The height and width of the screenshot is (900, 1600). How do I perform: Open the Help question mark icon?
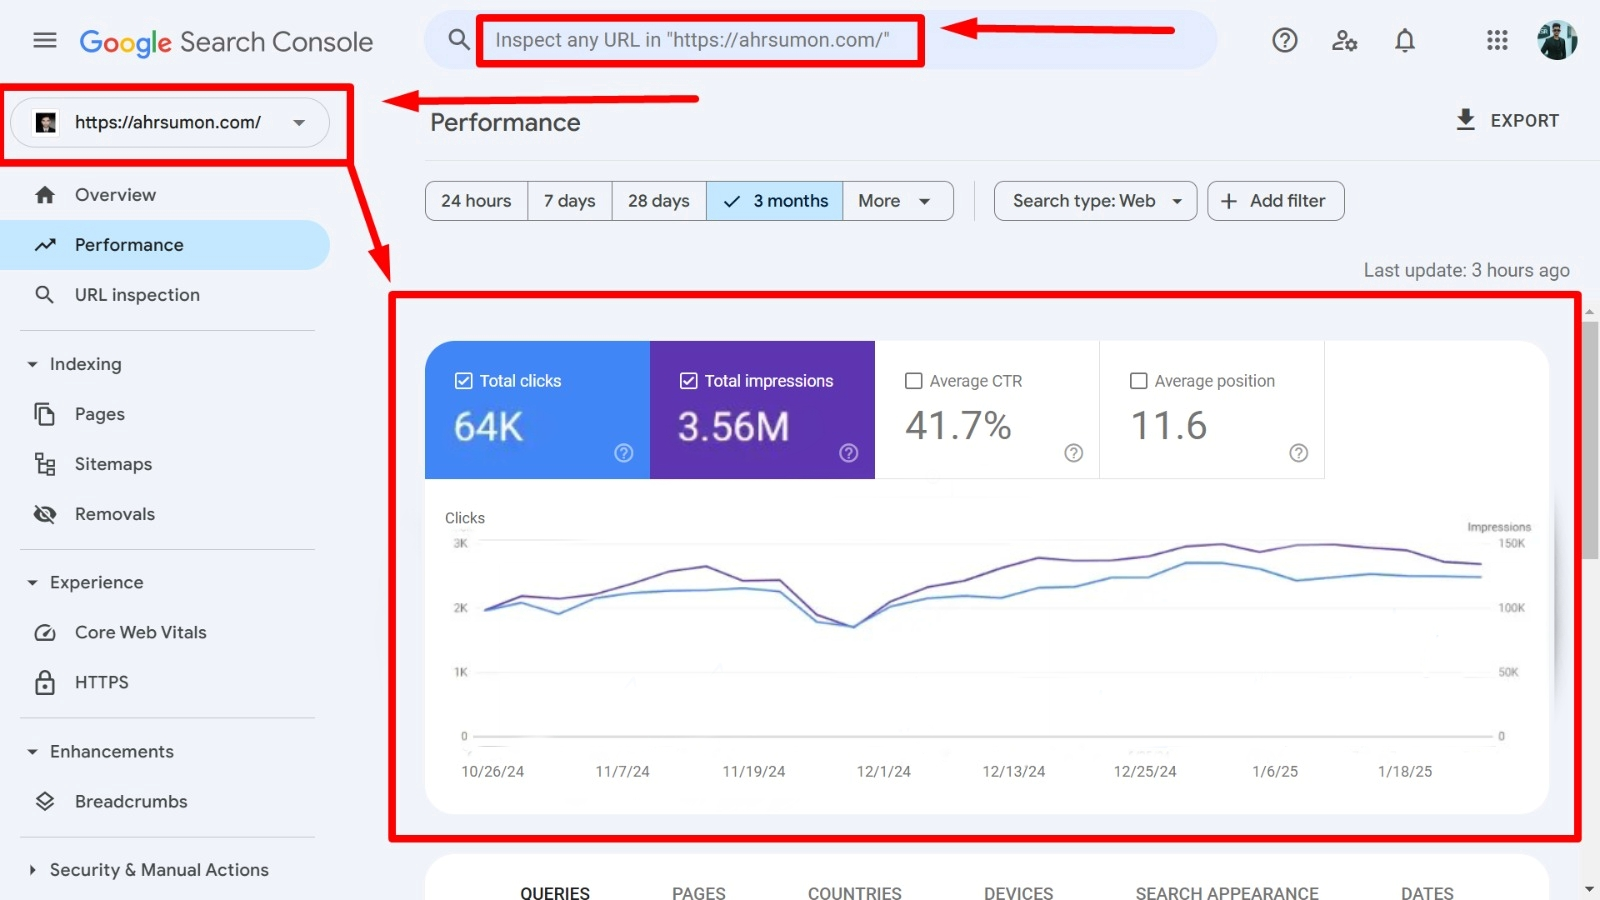pos(1285,40)
